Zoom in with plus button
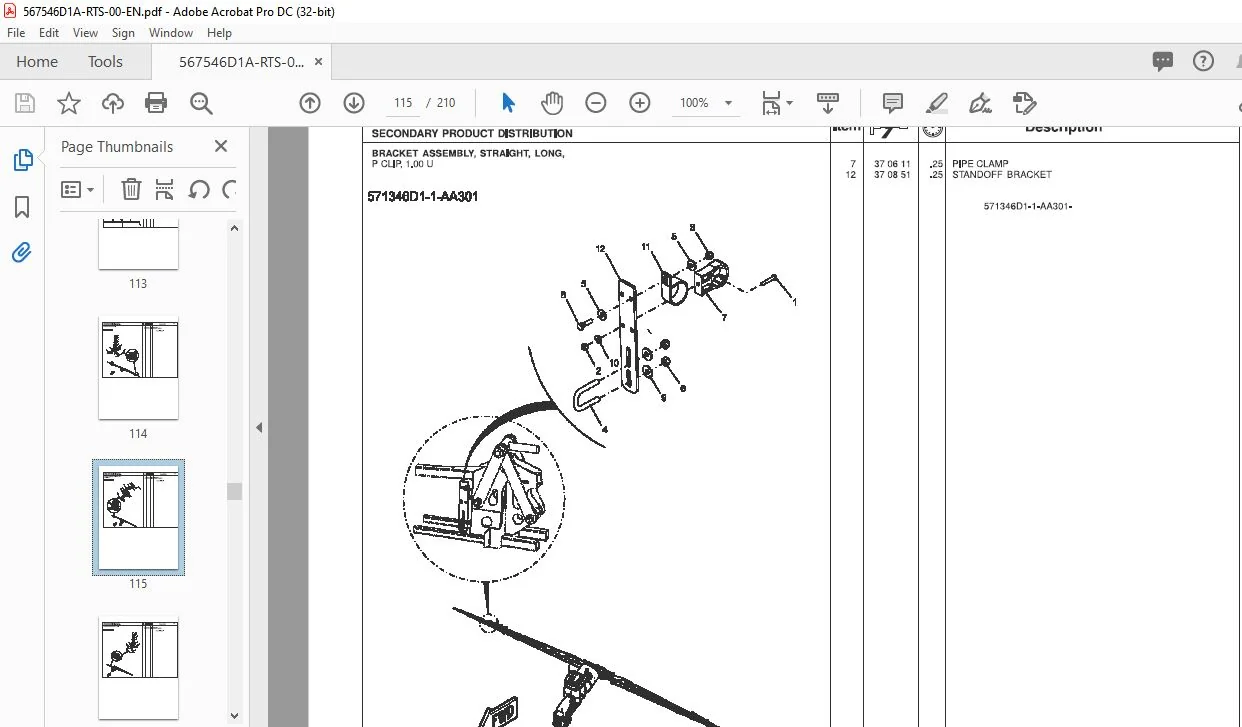1242x727 pixels. [640, 103]
